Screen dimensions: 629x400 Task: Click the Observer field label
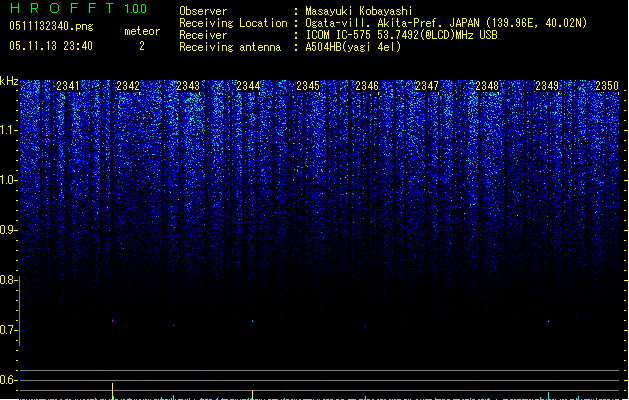[x=203, y=11]
